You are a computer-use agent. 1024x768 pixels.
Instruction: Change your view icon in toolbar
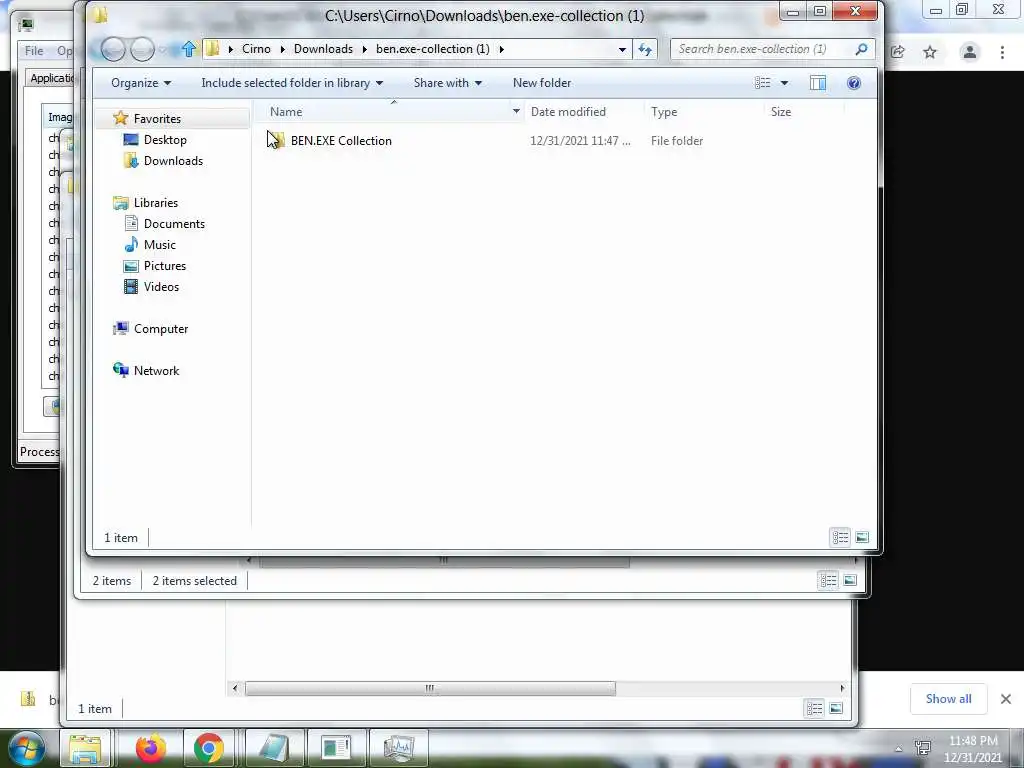click(762, 83)
